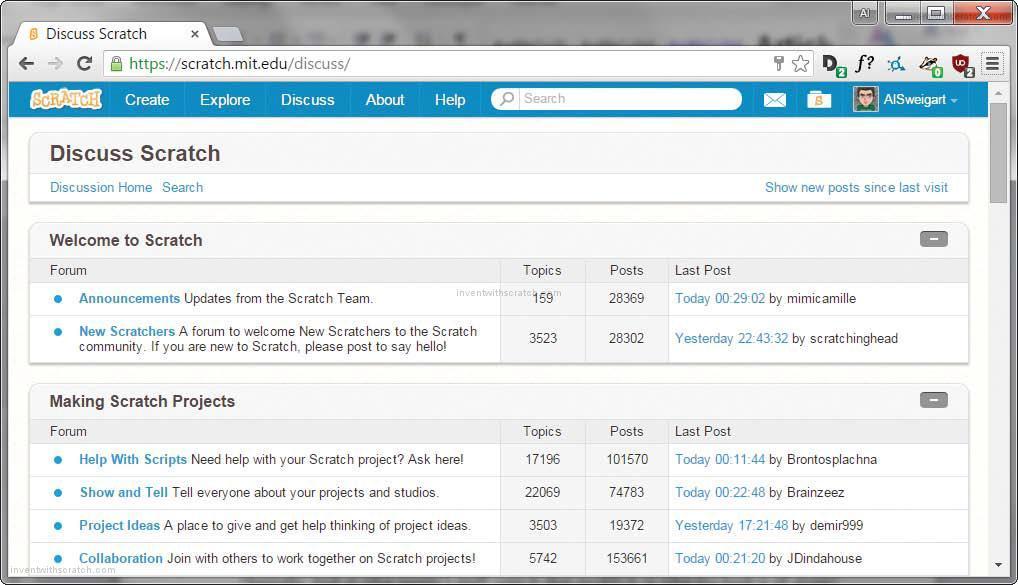Open last post 'Yesterday 17:21:48'
The height and width of the screenshot is (585, 1018).
731,525
